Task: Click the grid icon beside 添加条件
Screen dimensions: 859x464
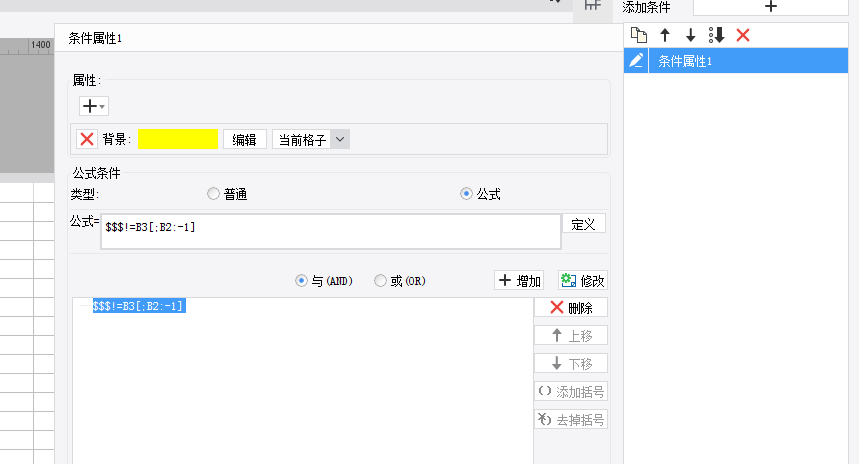Action: click(x=592, y=5)
